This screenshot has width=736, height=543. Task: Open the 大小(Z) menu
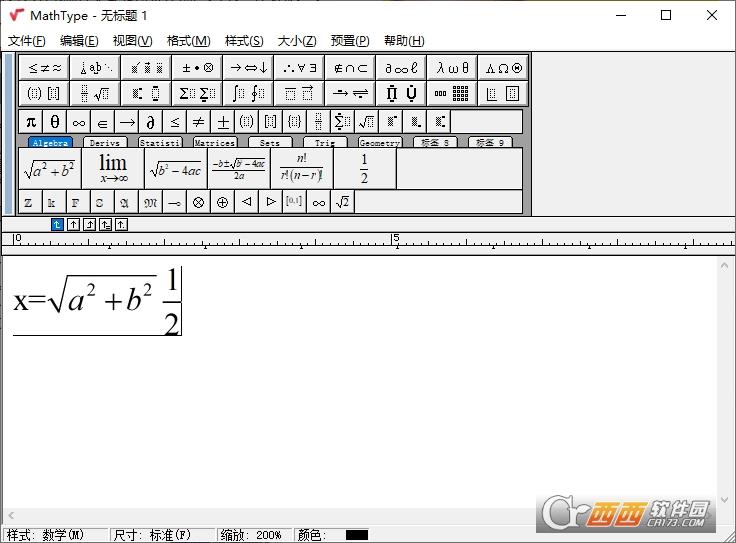[297, 41]
